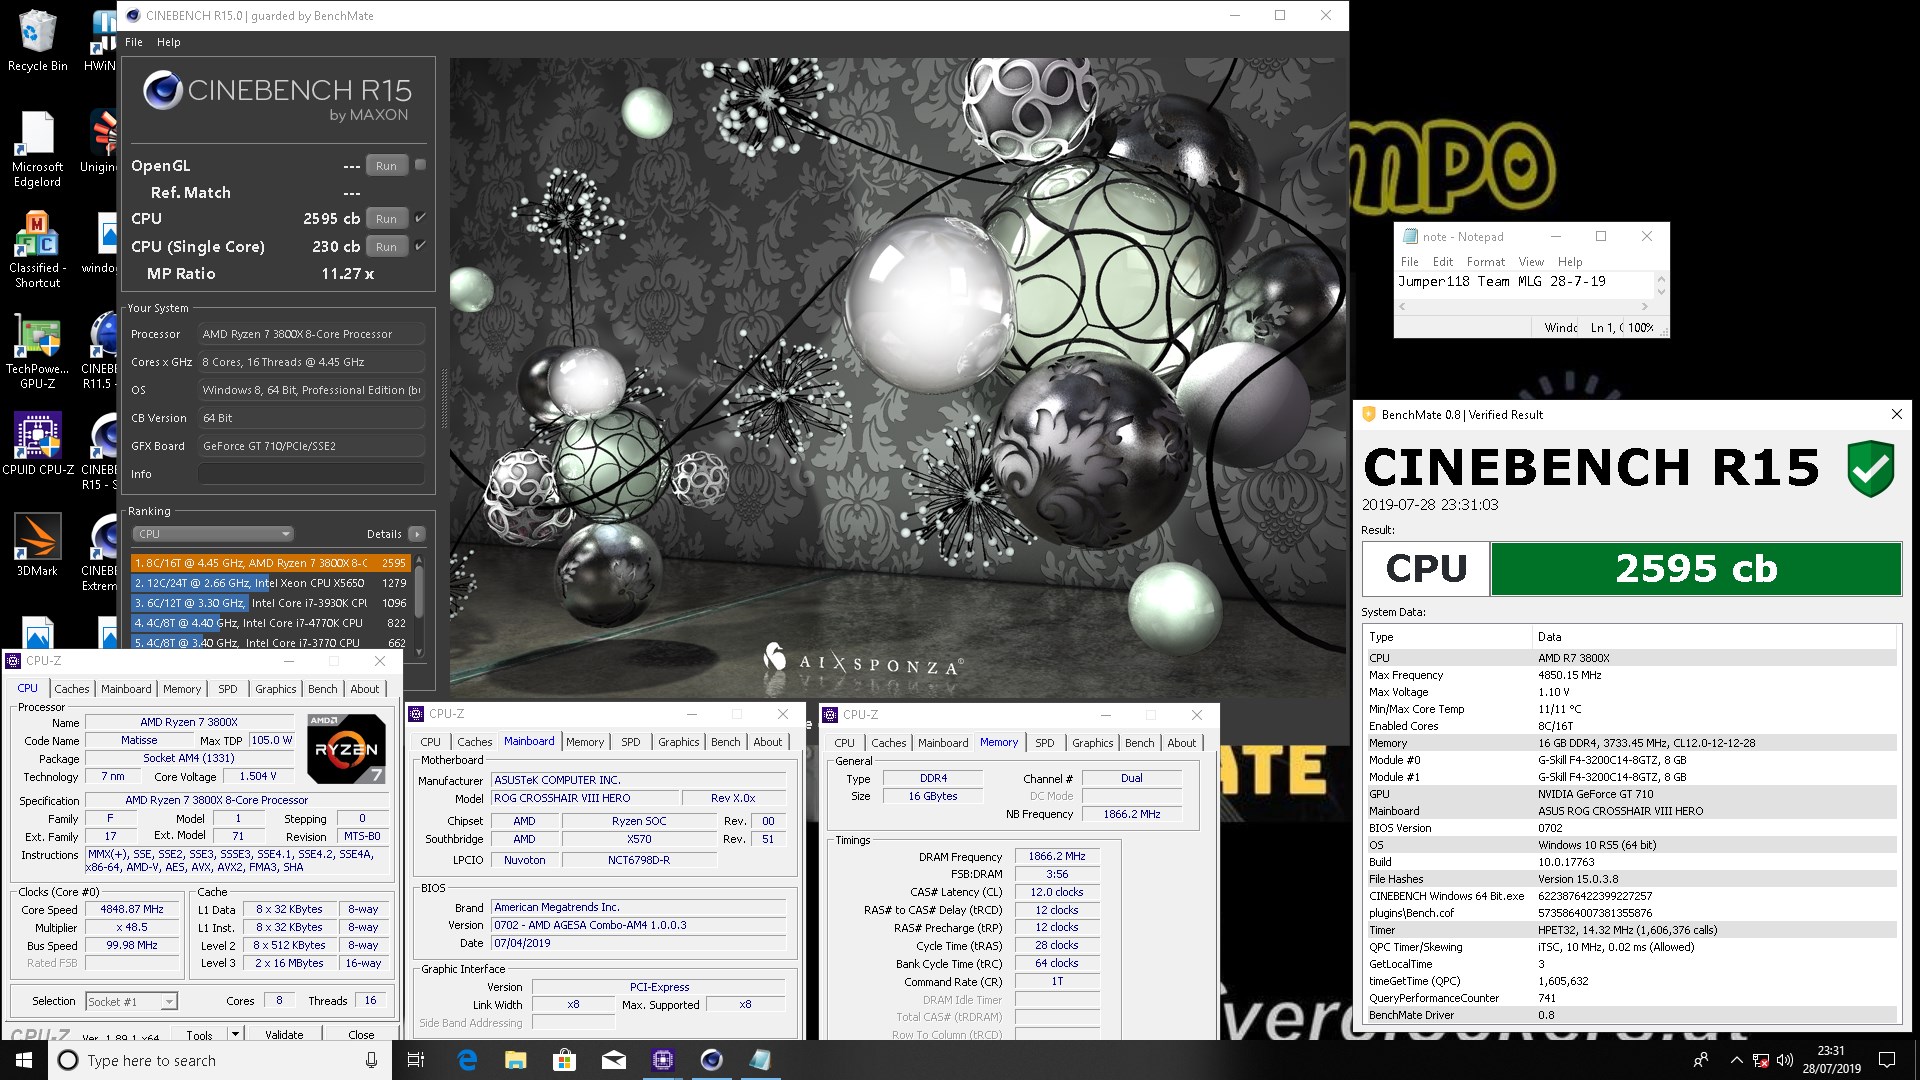Click Close button in CPU-Z
This screenshot has height=1080, width=1920.
[x=361, y=1035]
